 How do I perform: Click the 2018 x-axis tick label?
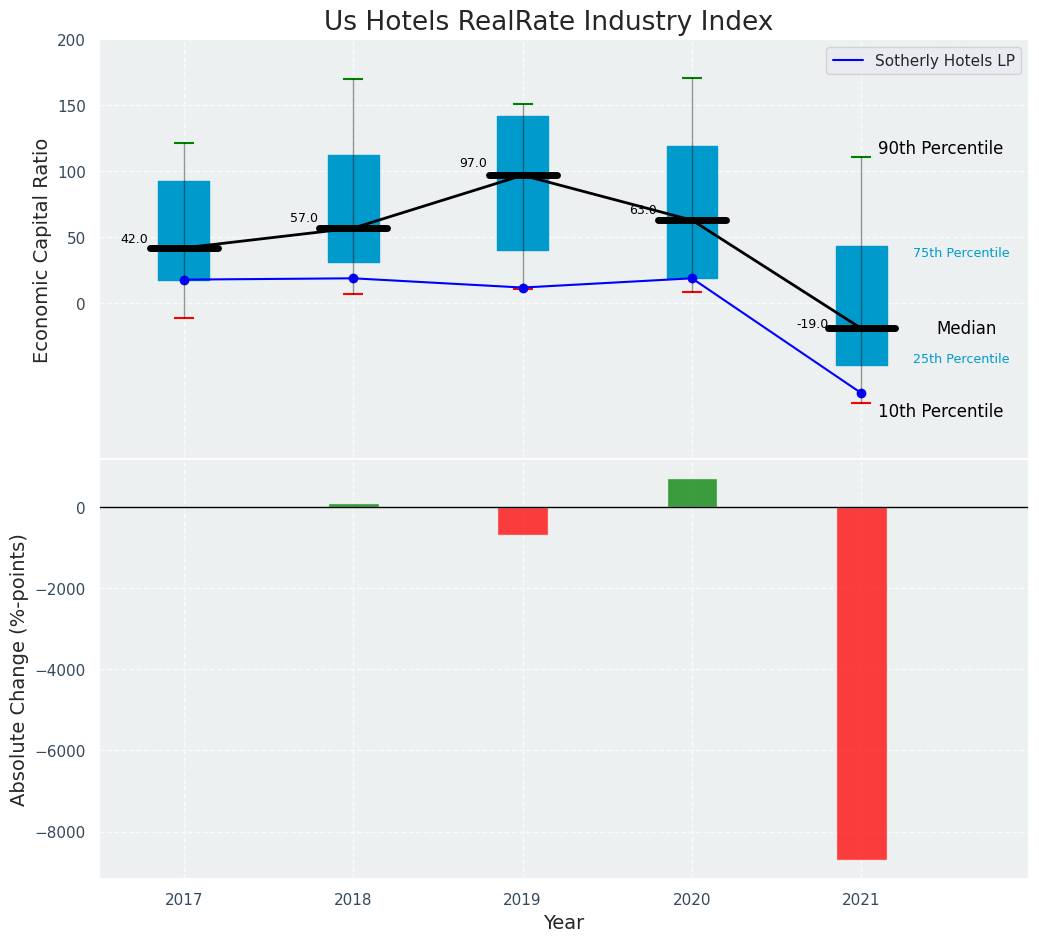coord(353,900)
